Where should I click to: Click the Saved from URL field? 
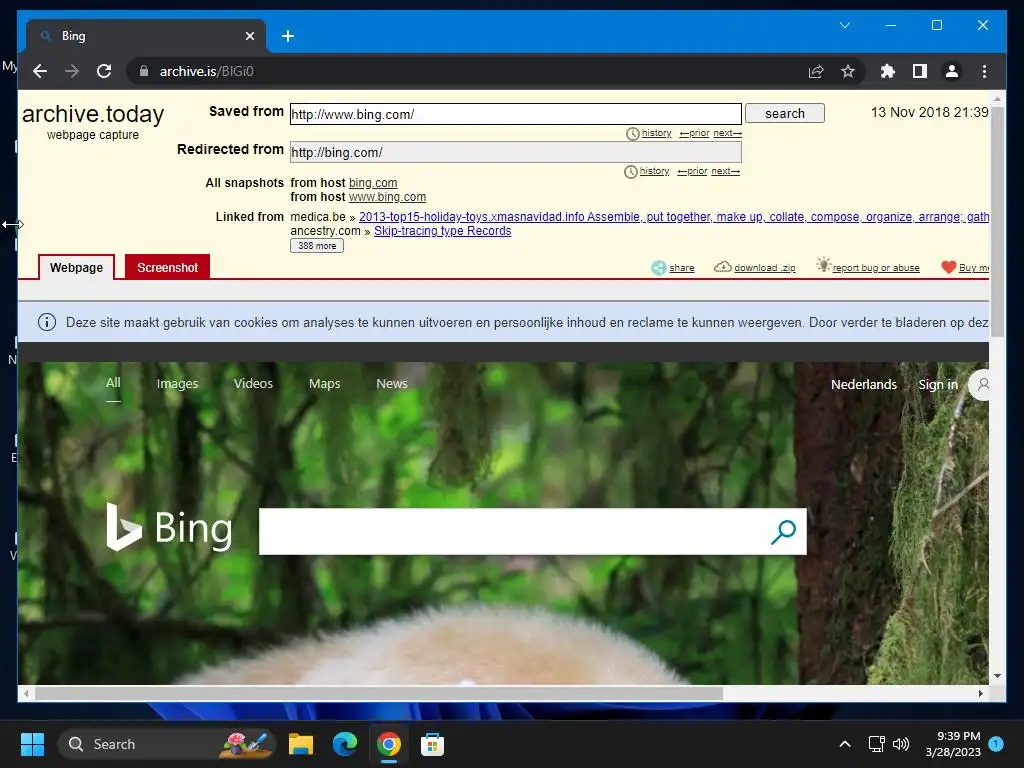pyautogui.click(x=516, y=114)
